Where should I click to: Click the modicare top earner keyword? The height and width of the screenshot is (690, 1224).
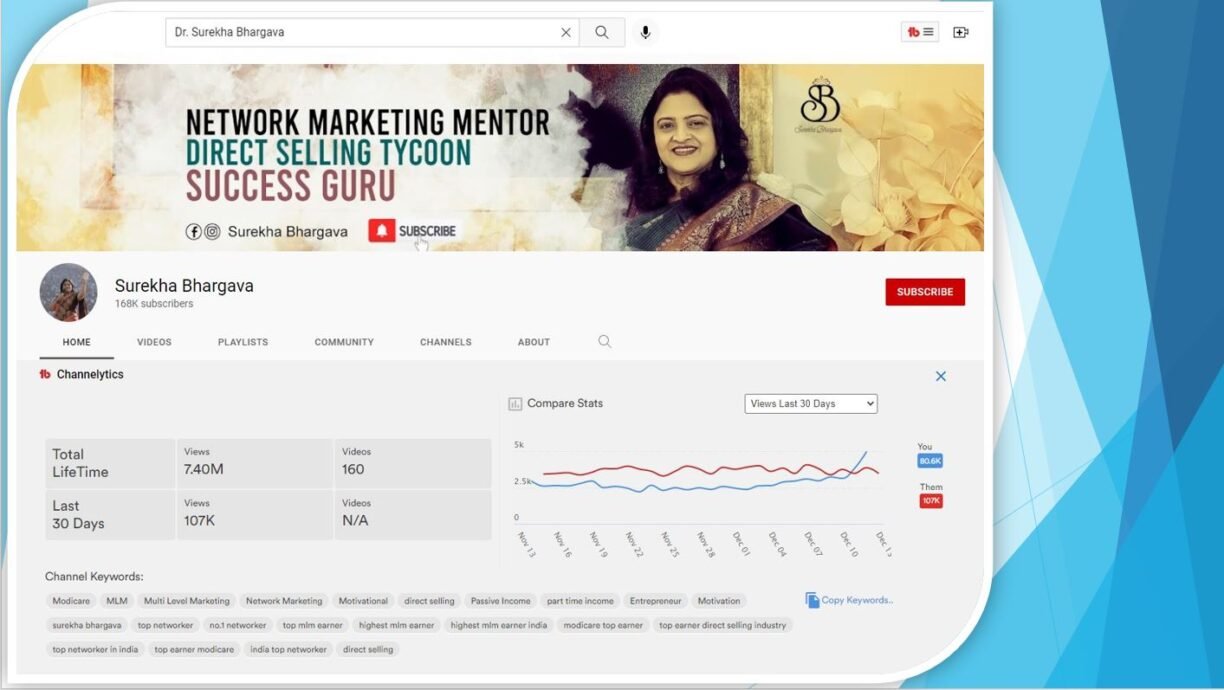[603, 625]
